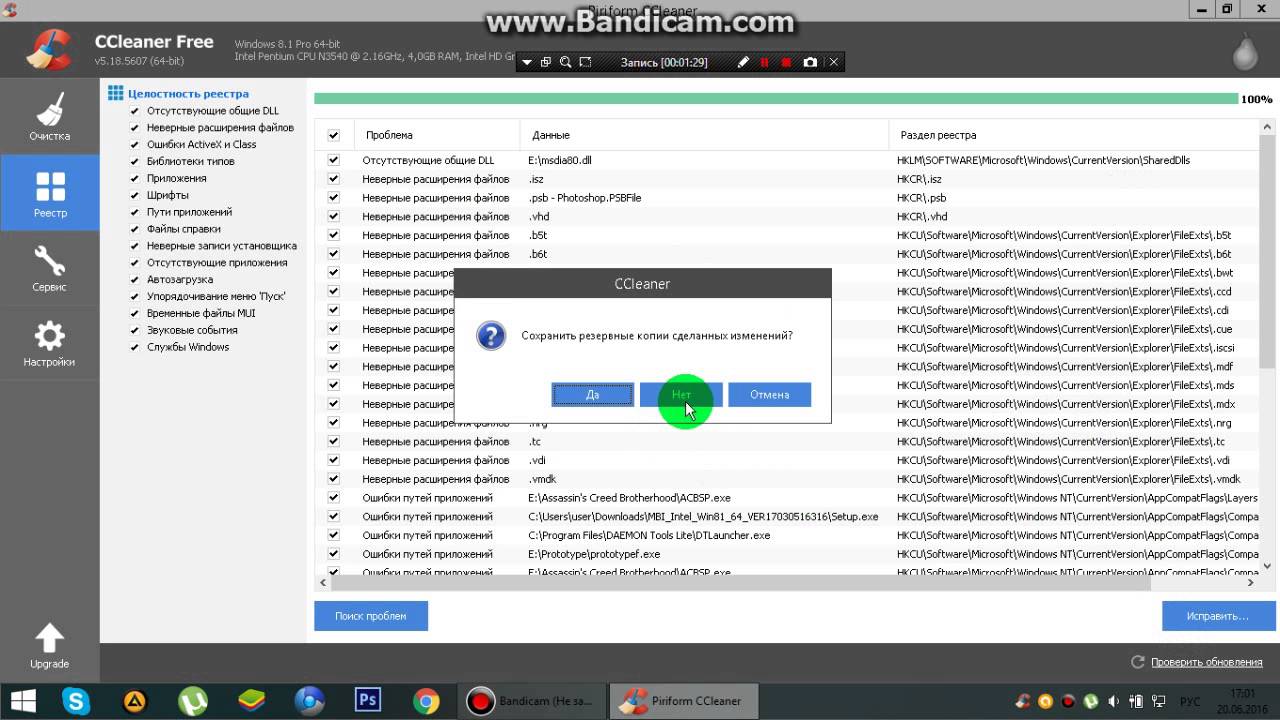Stop the Bandicam recording with the red square

pyautogui.click(x=786, y=62)
